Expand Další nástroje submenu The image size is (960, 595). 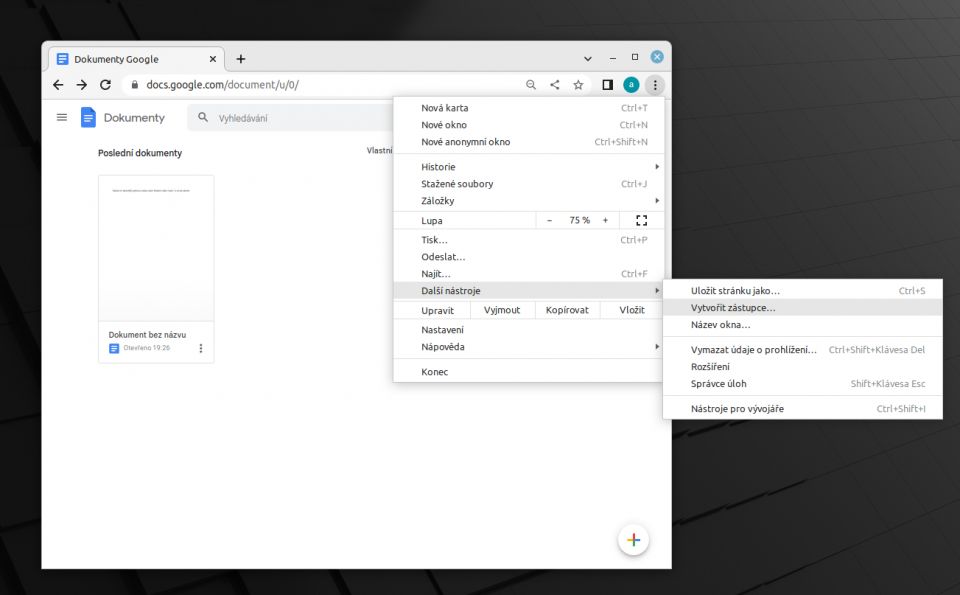pos(528,291)
